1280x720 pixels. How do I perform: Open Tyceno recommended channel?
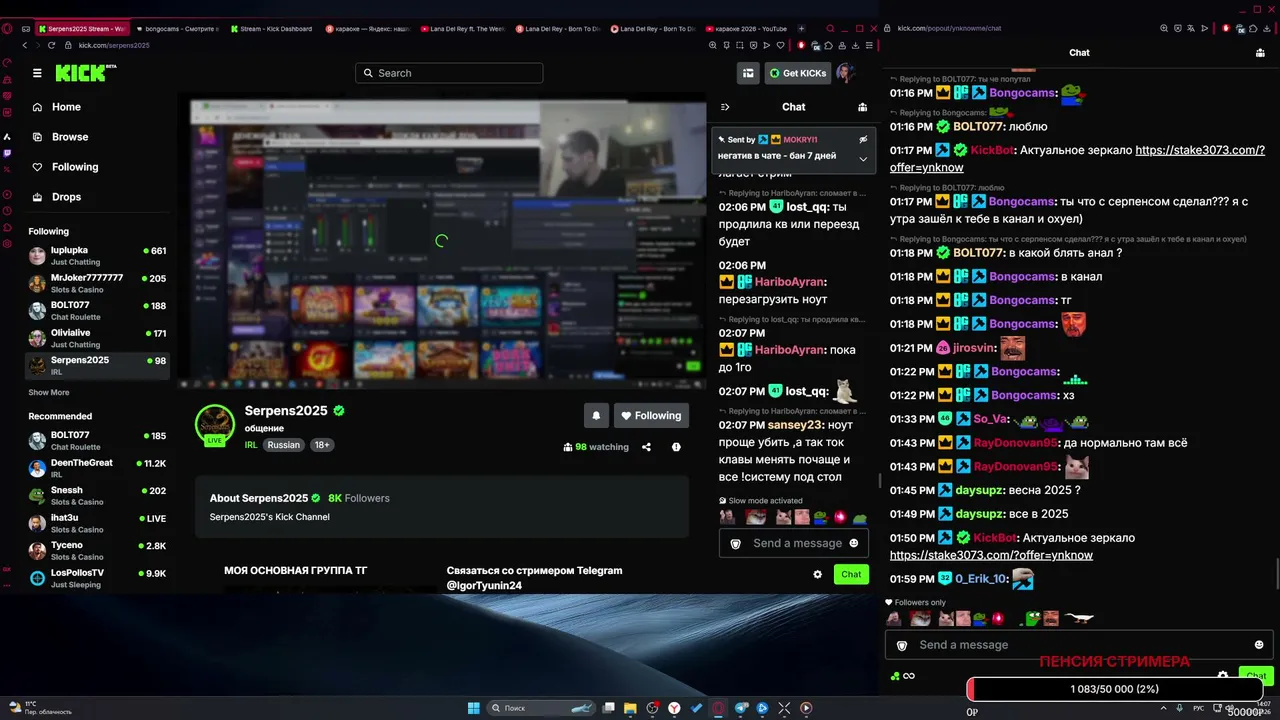point(97,550)
